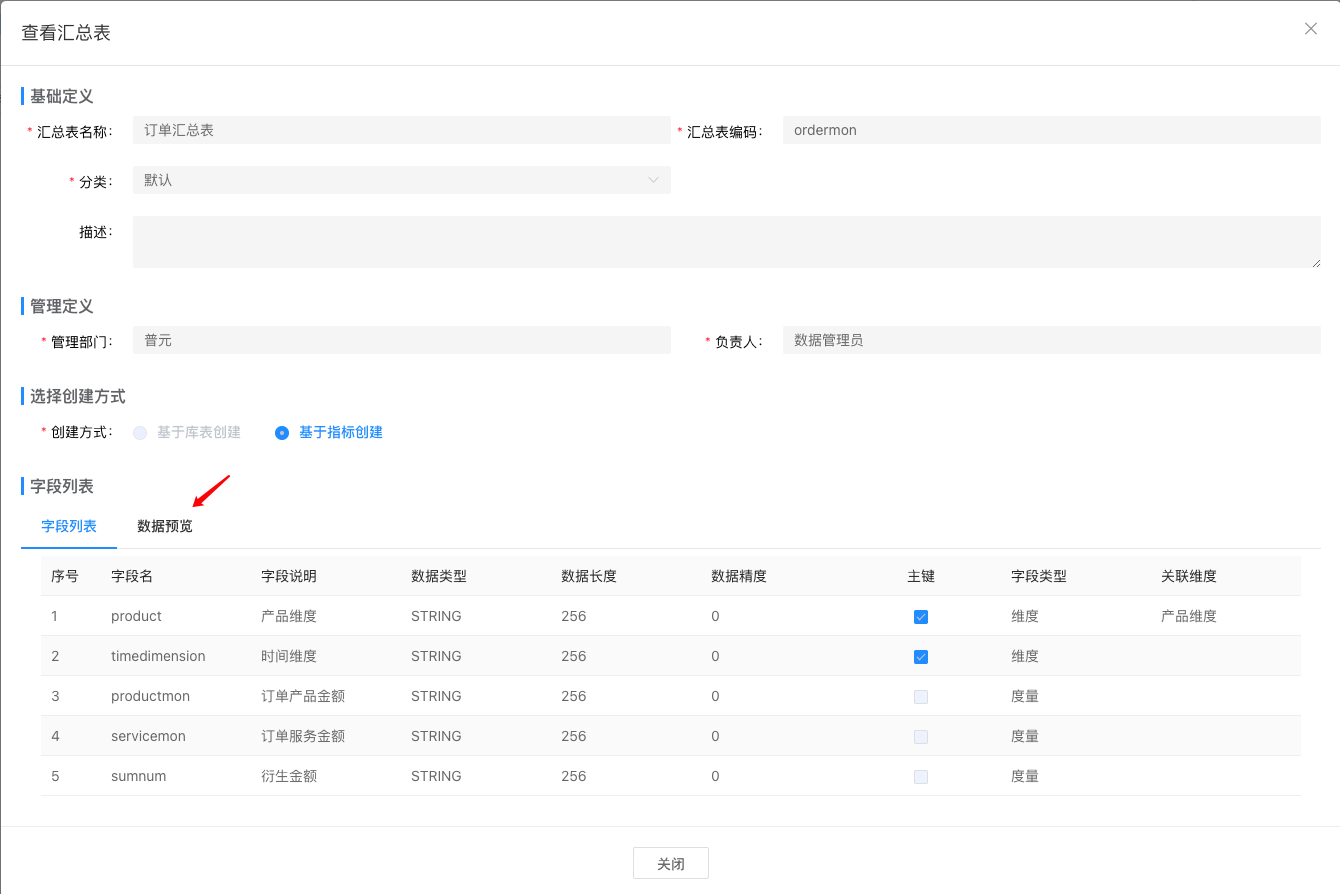The height and width of the screenshot is (894, 1340).
Task: Check primary key box for productmon row
Action: pos(921,697)
